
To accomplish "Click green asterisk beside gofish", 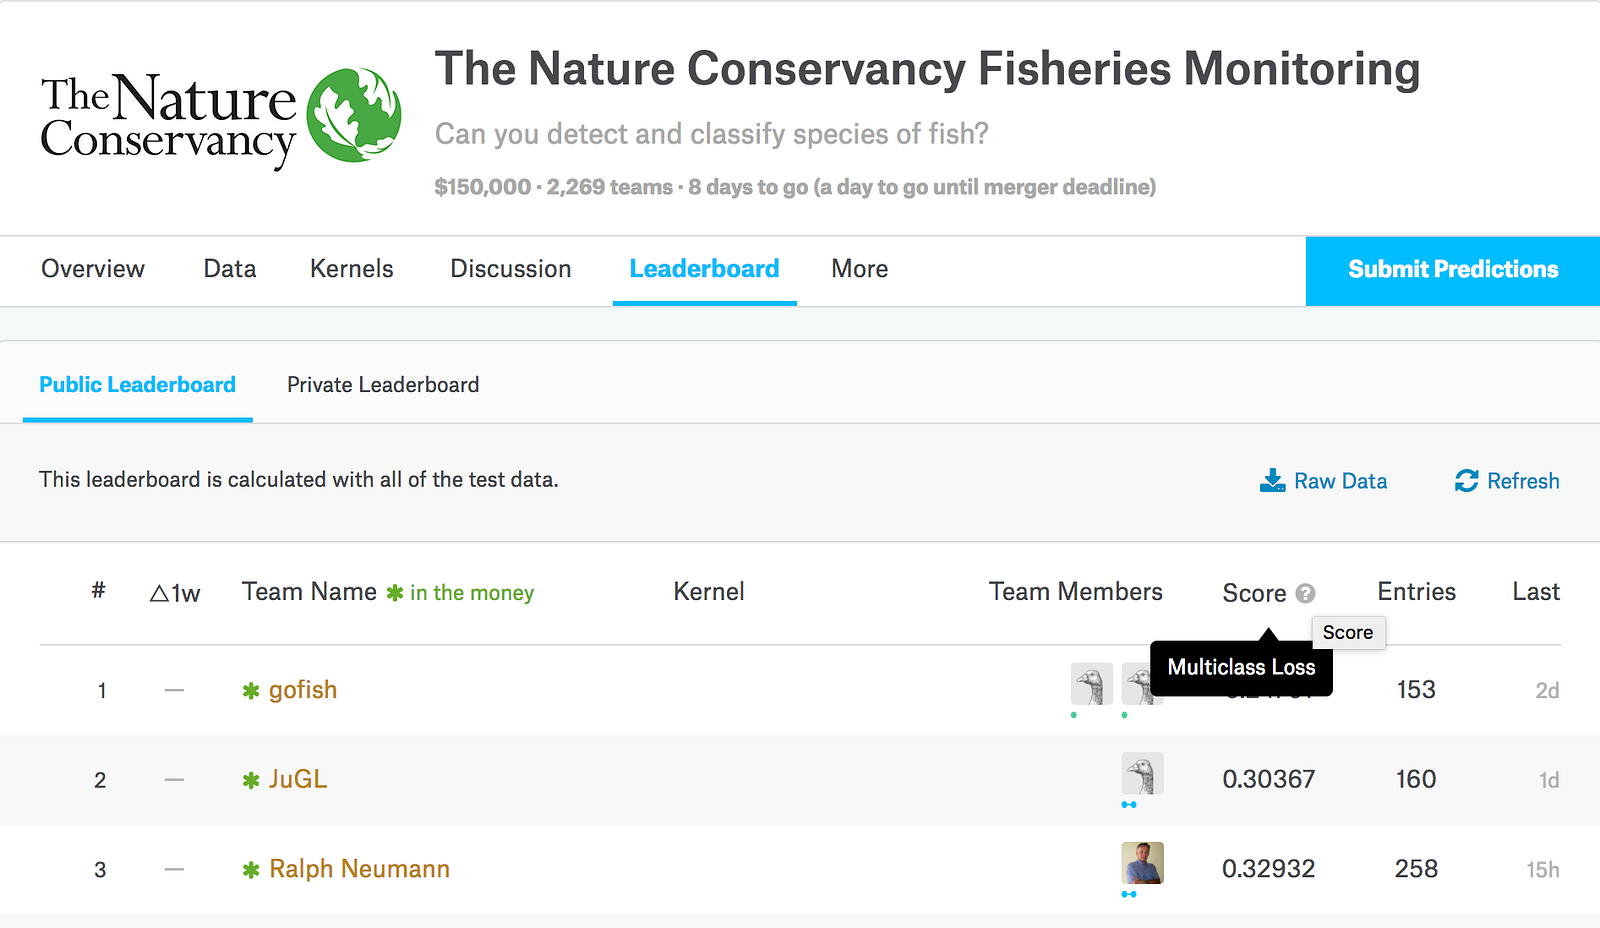I will point(251,691).
